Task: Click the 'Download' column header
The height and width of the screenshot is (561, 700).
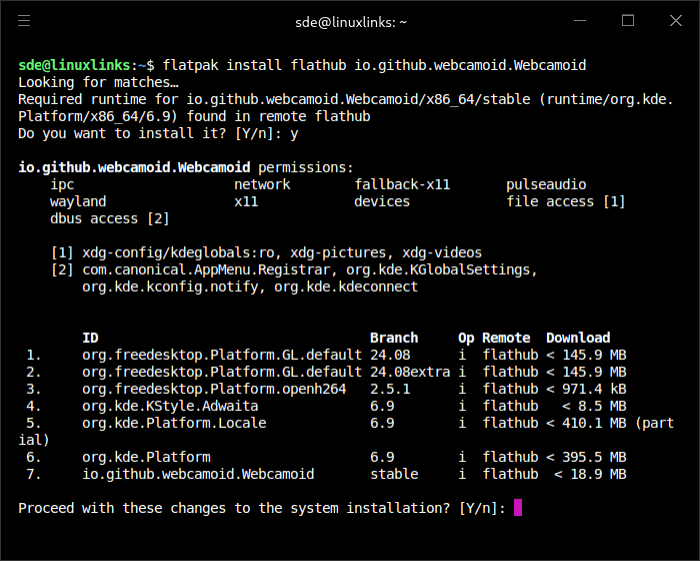Action: (x=578, y=338)
